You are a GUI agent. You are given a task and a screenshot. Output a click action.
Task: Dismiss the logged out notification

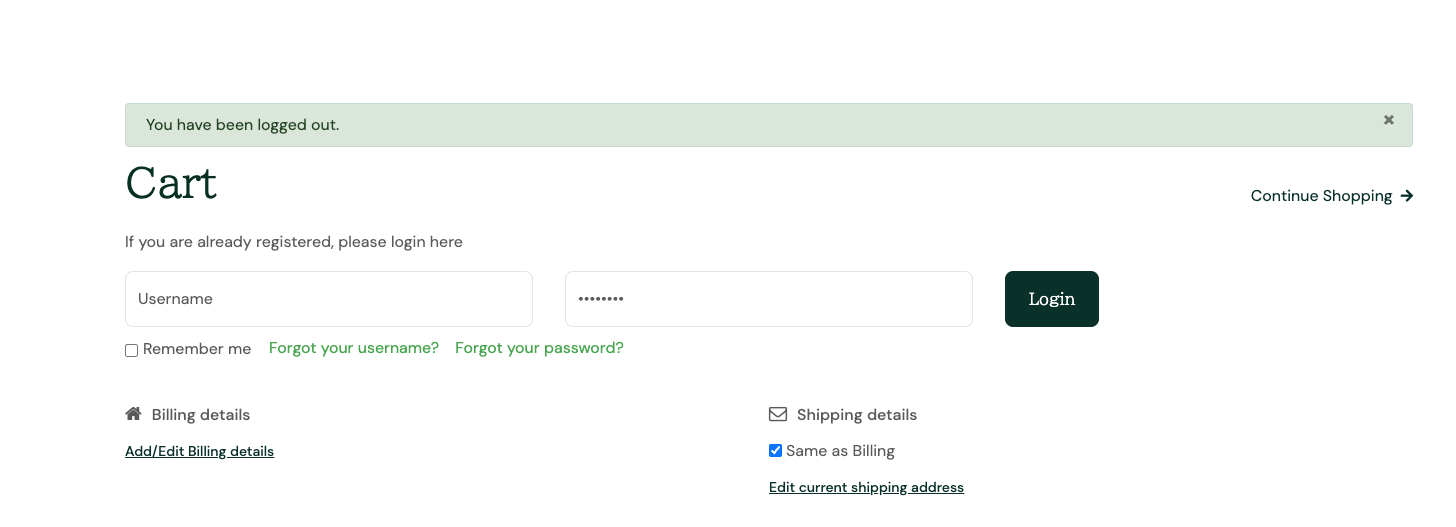(1388, 120)
